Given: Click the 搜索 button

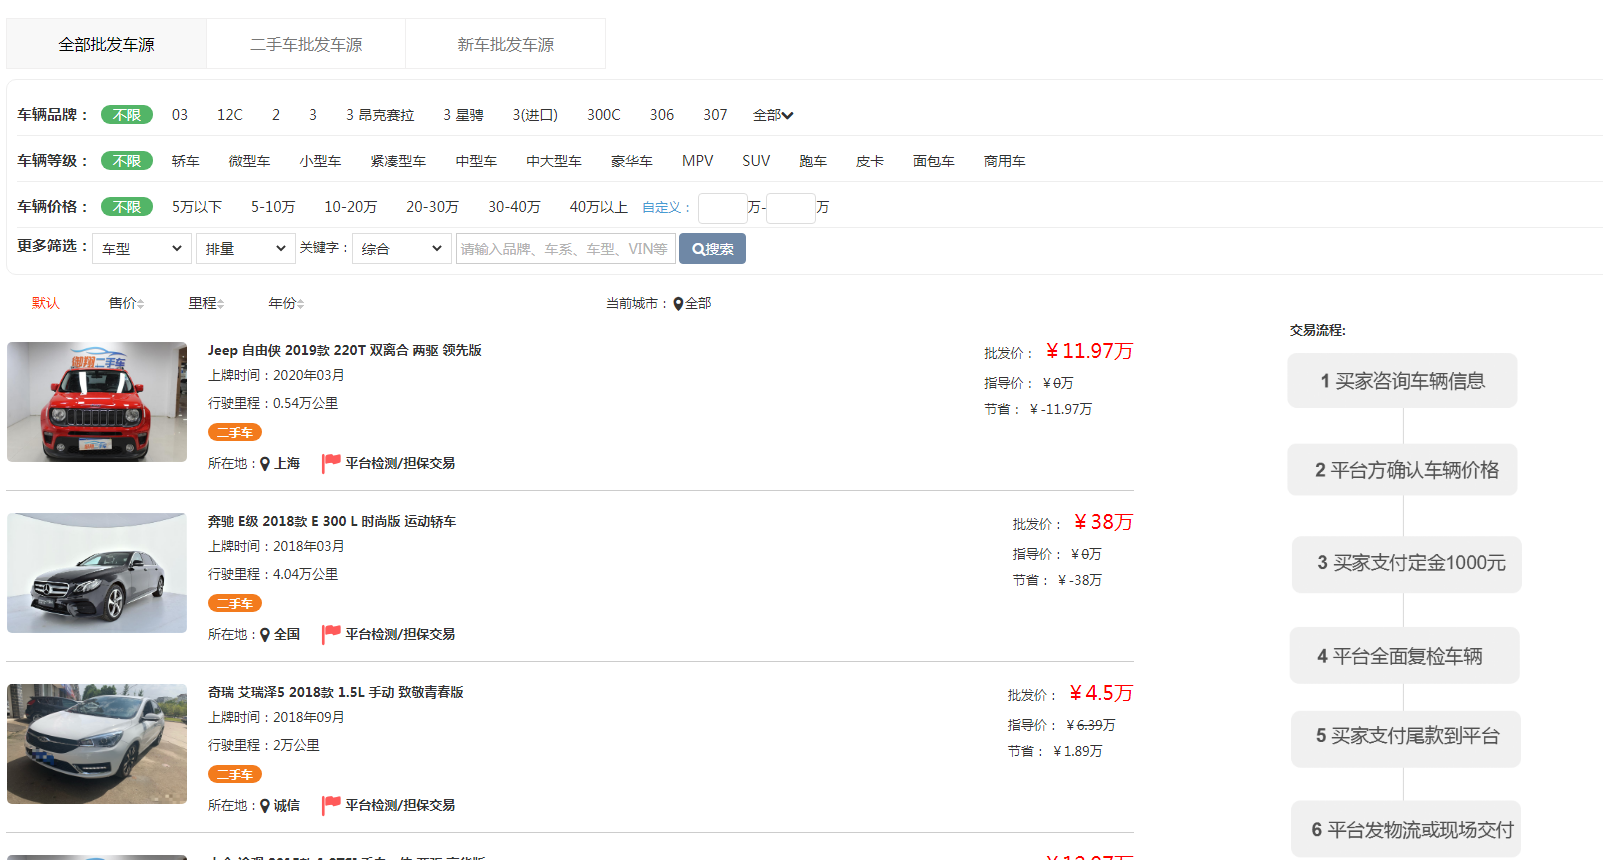Looking at the screenshot, I should click(x=712, y=248).
